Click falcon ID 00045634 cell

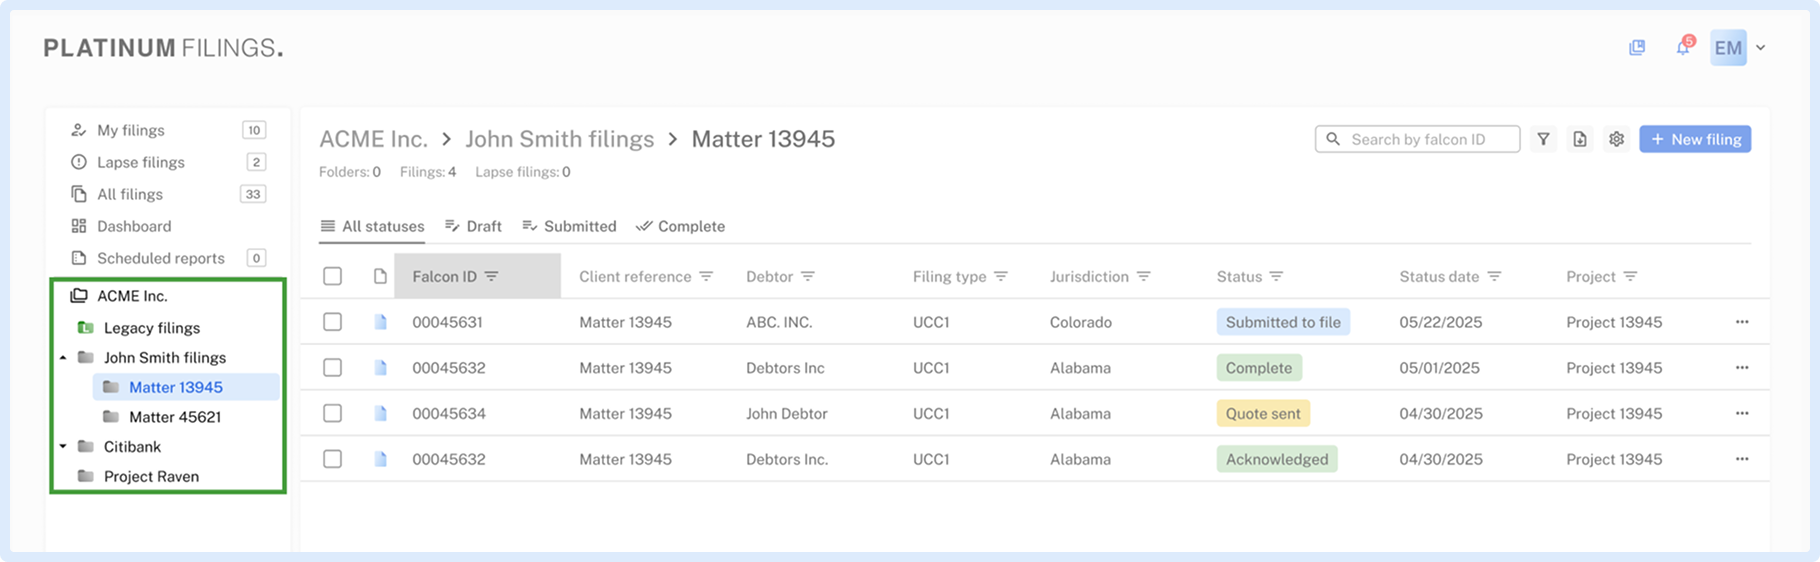pos(449,413)
